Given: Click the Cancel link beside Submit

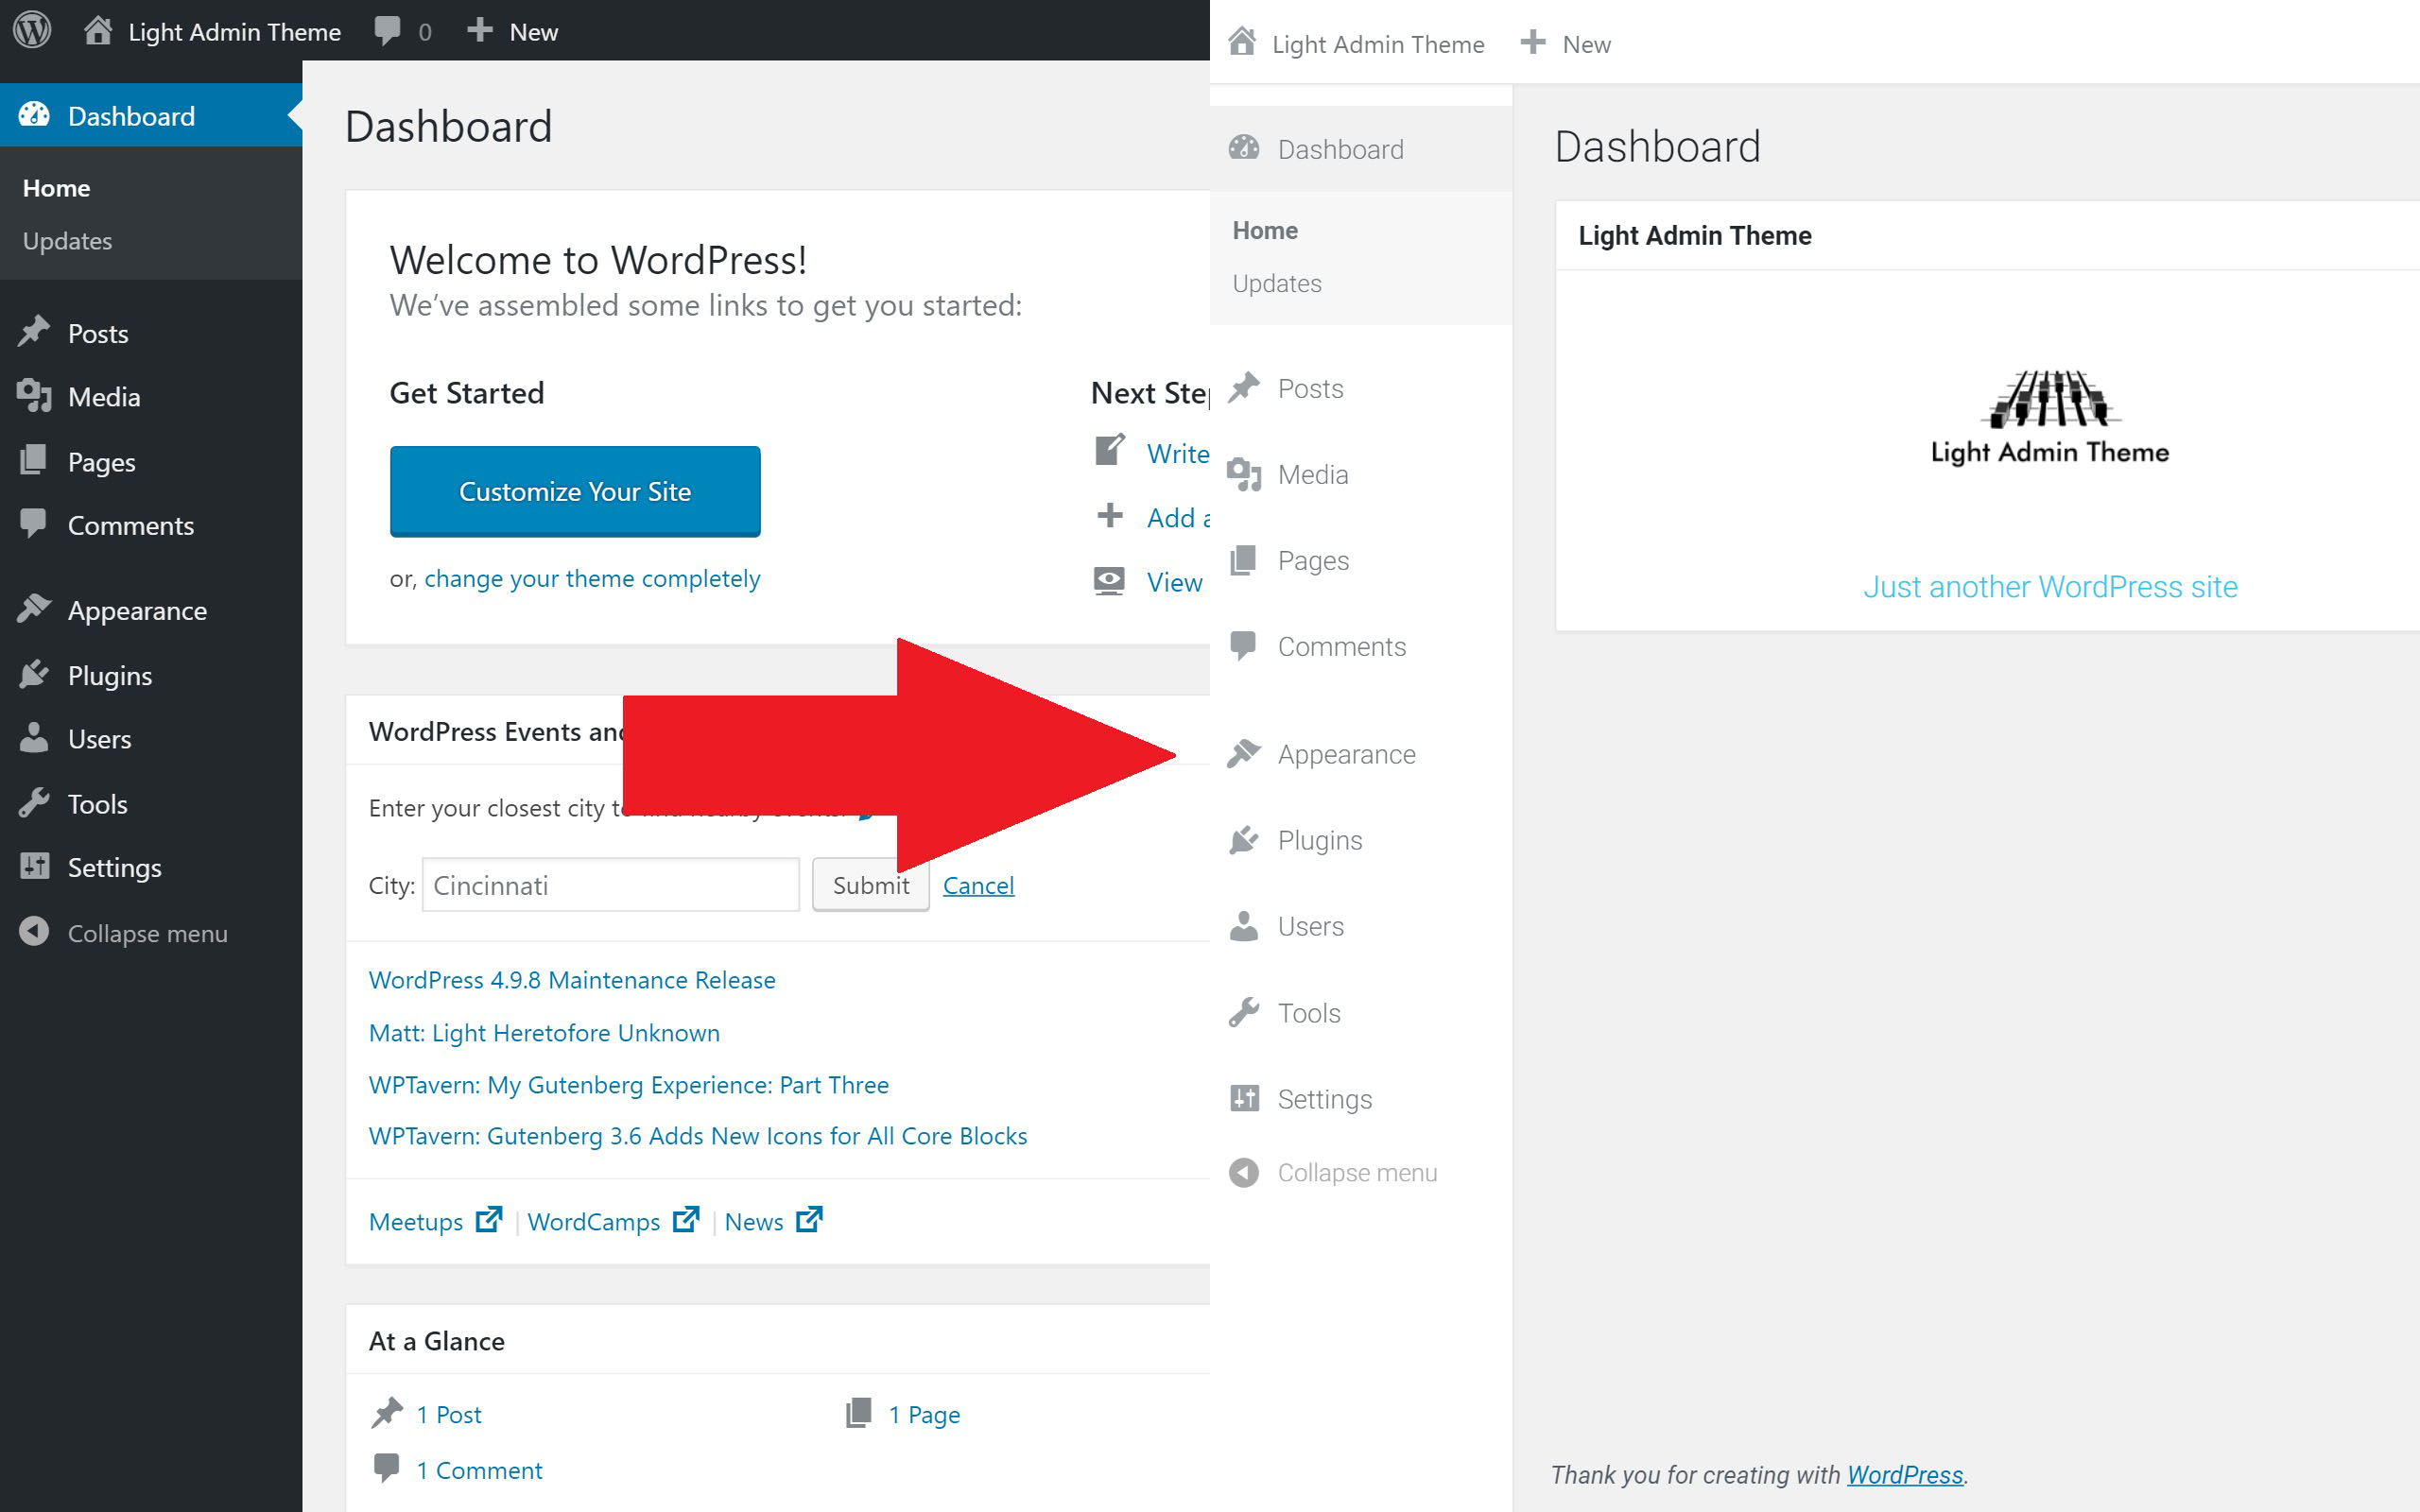Looking at the screenshot, I should [x=978, y=885].
